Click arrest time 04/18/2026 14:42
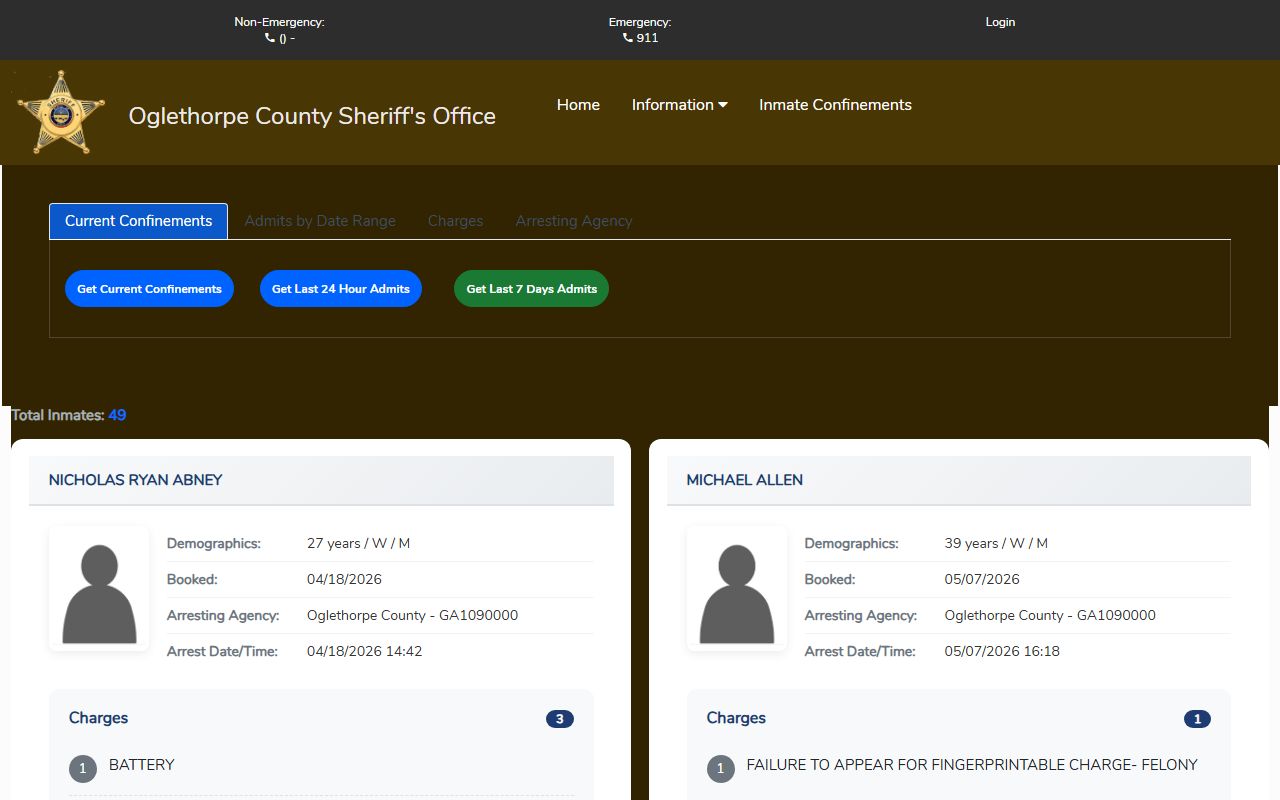 click(x=365, y=652)
